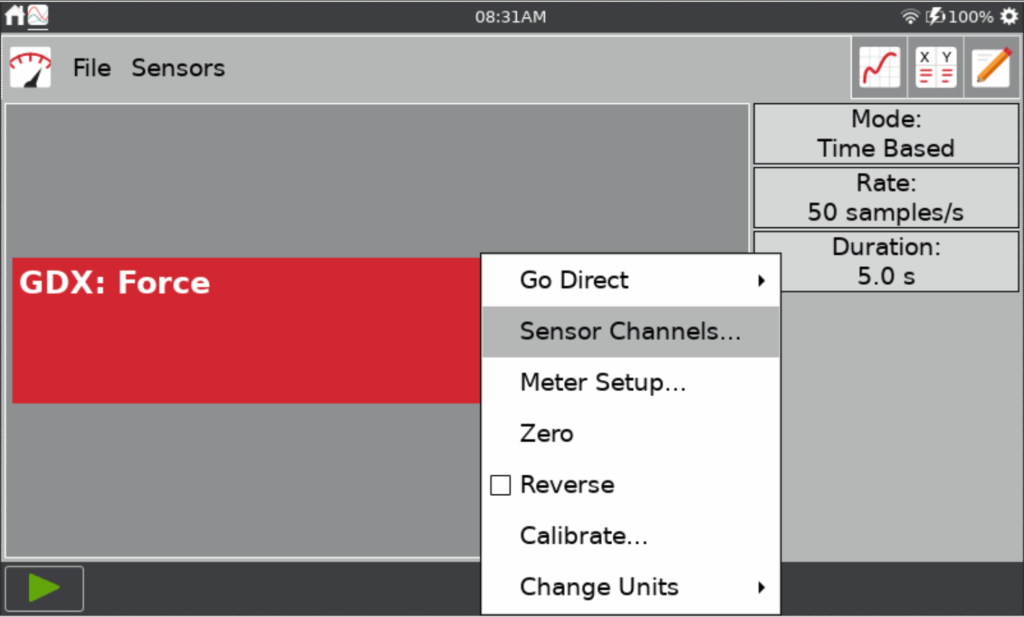
Task: Tap the 100% battery percentage
Action: click(x=971, y=16)
